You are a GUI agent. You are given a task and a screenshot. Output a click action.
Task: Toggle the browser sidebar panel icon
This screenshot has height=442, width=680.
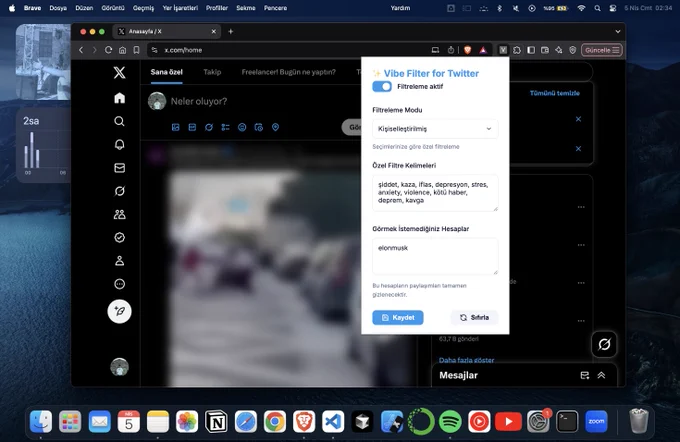[531, 50]
